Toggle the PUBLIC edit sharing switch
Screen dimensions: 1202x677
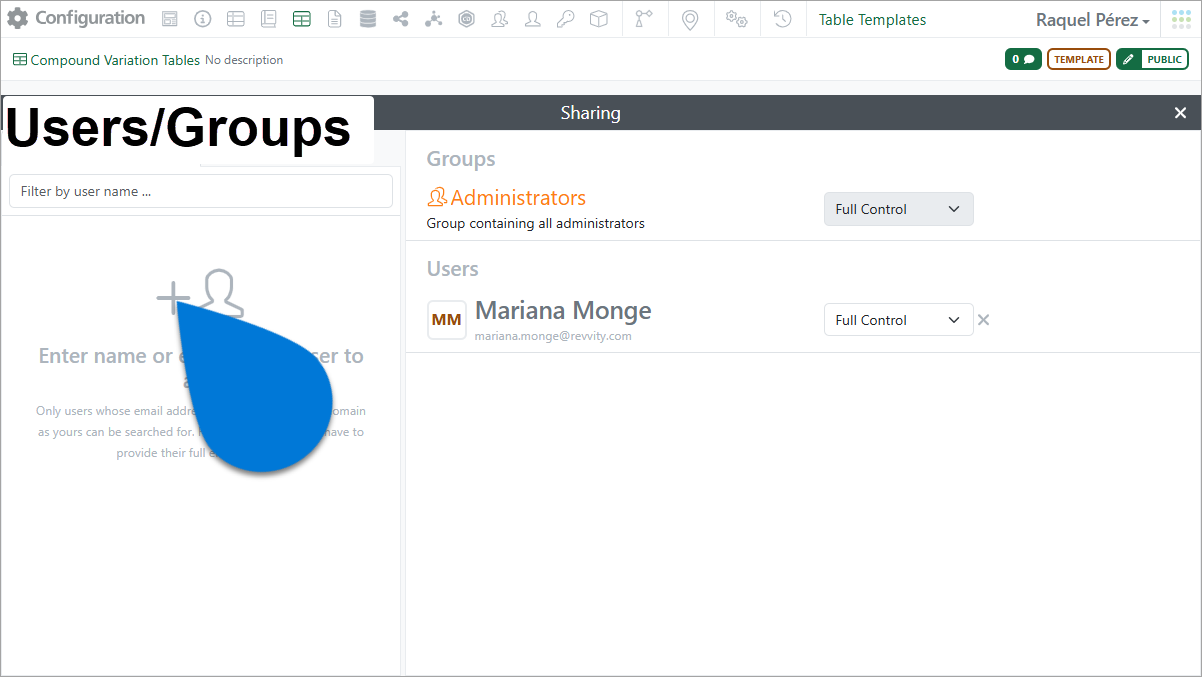[x=1152, y=60]
